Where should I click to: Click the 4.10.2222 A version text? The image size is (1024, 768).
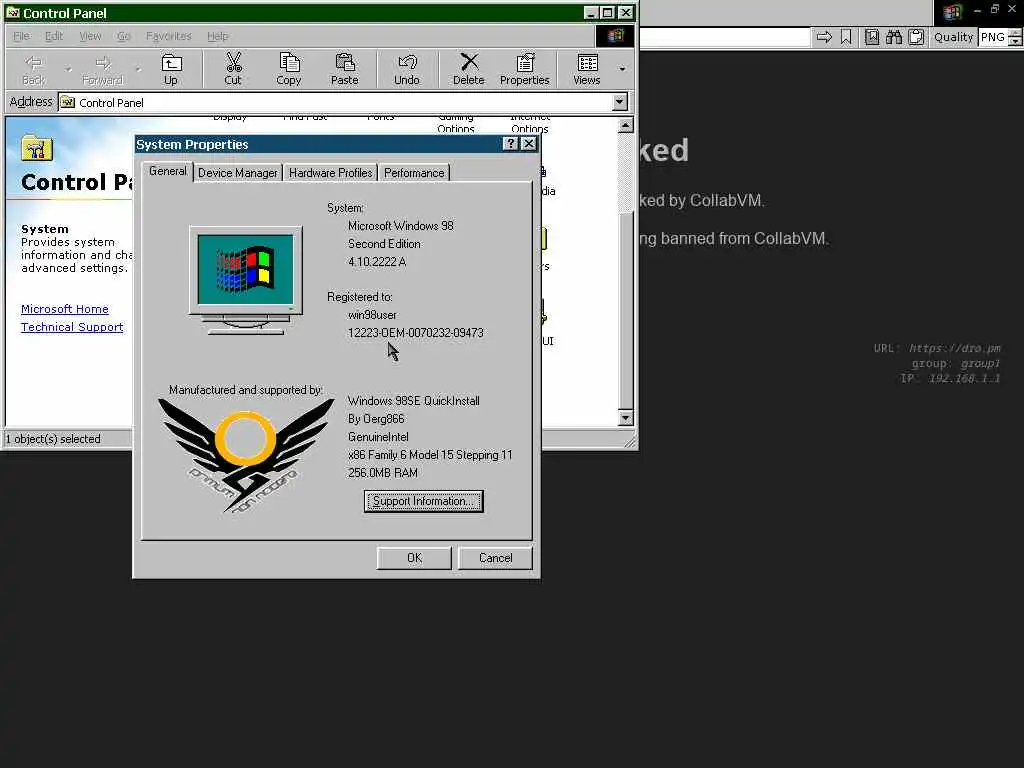[377, 261]
